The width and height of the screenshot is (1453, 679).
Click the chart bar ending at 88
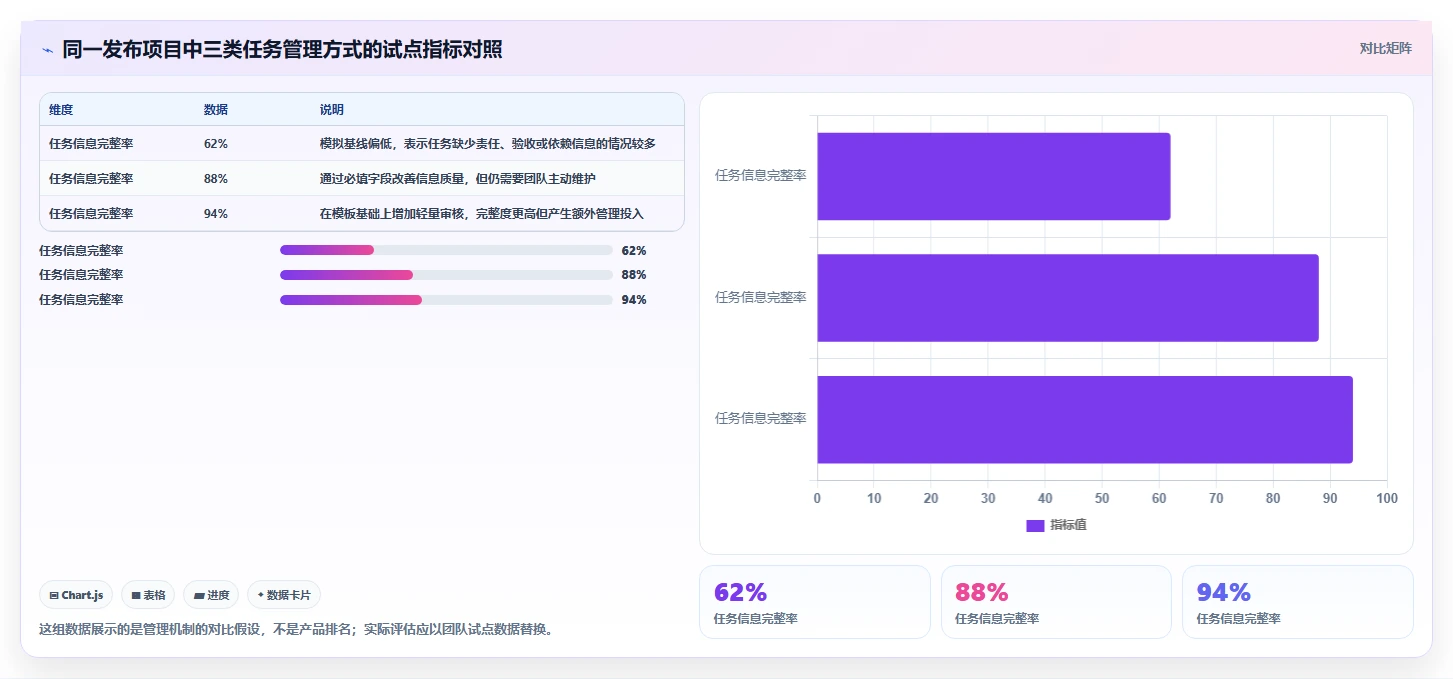pyautogui.click(x=1068, y=298)
